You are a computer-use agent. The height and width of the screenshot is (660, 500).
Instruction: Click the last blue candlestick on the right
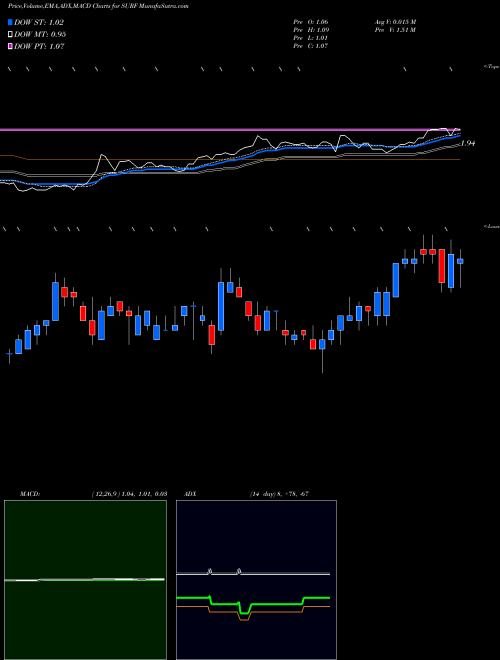(460, 261)
